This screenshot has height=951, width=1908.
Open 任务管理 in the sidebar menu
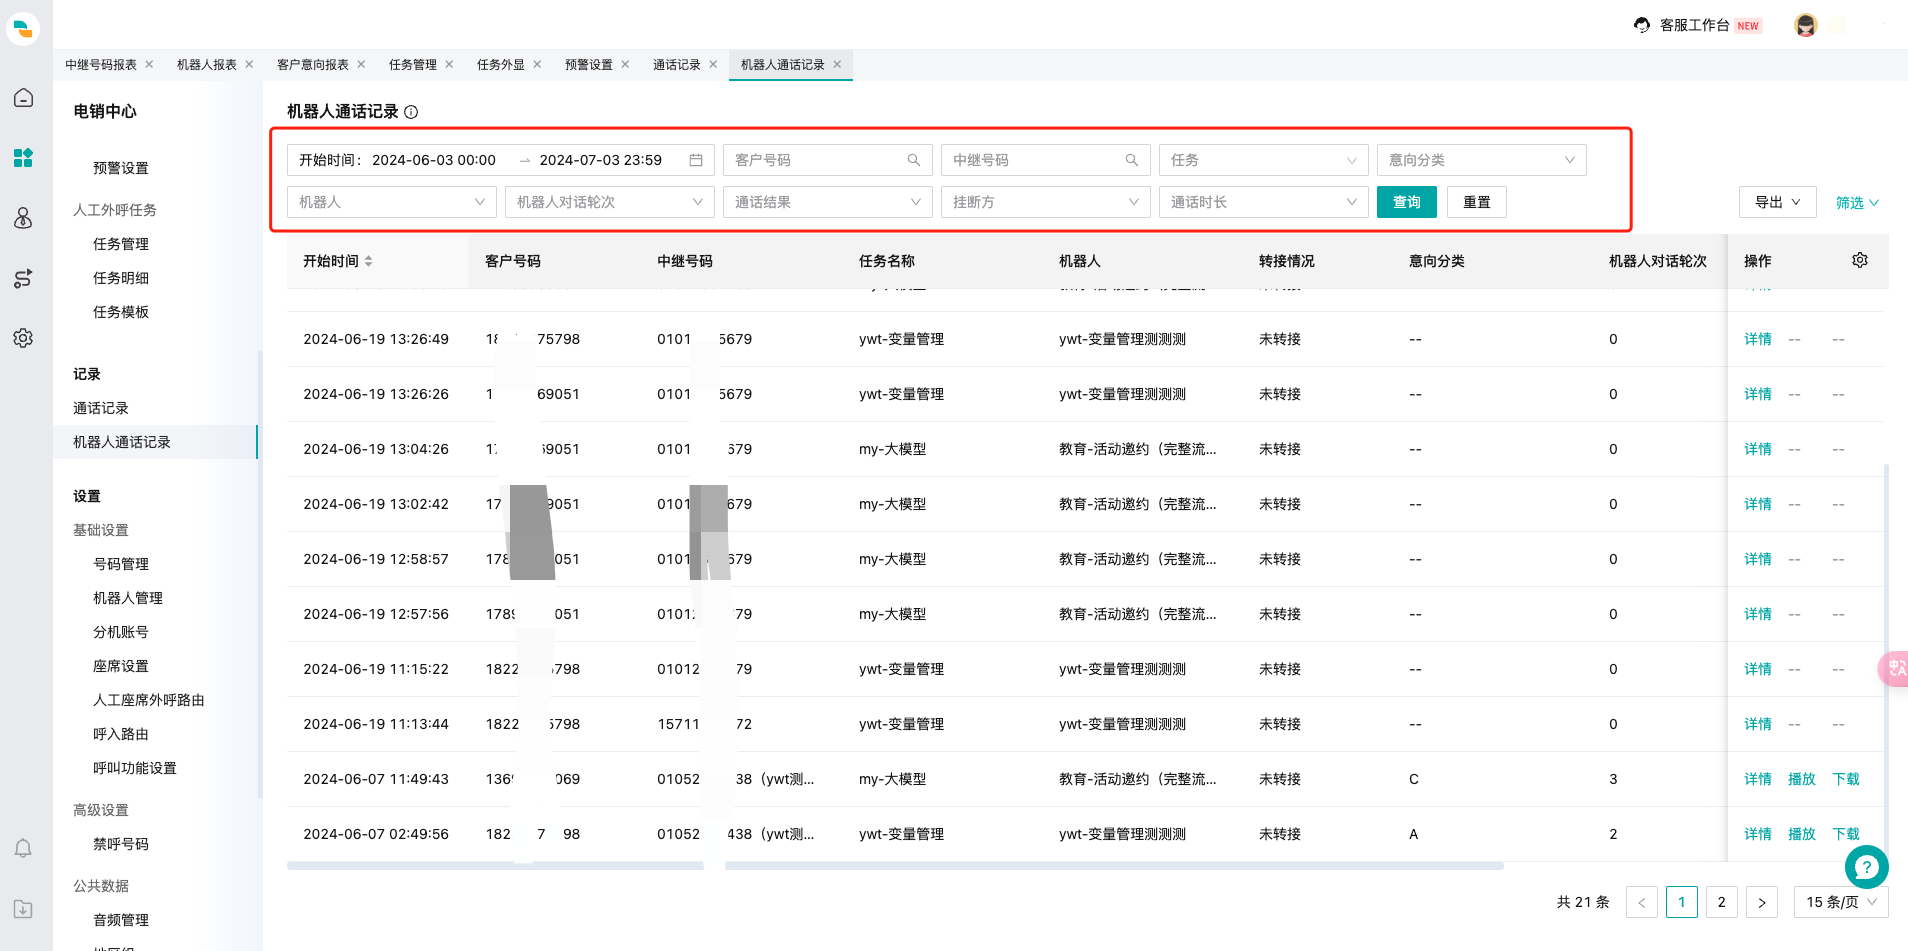pyautogui.click(x=121, y=244)
